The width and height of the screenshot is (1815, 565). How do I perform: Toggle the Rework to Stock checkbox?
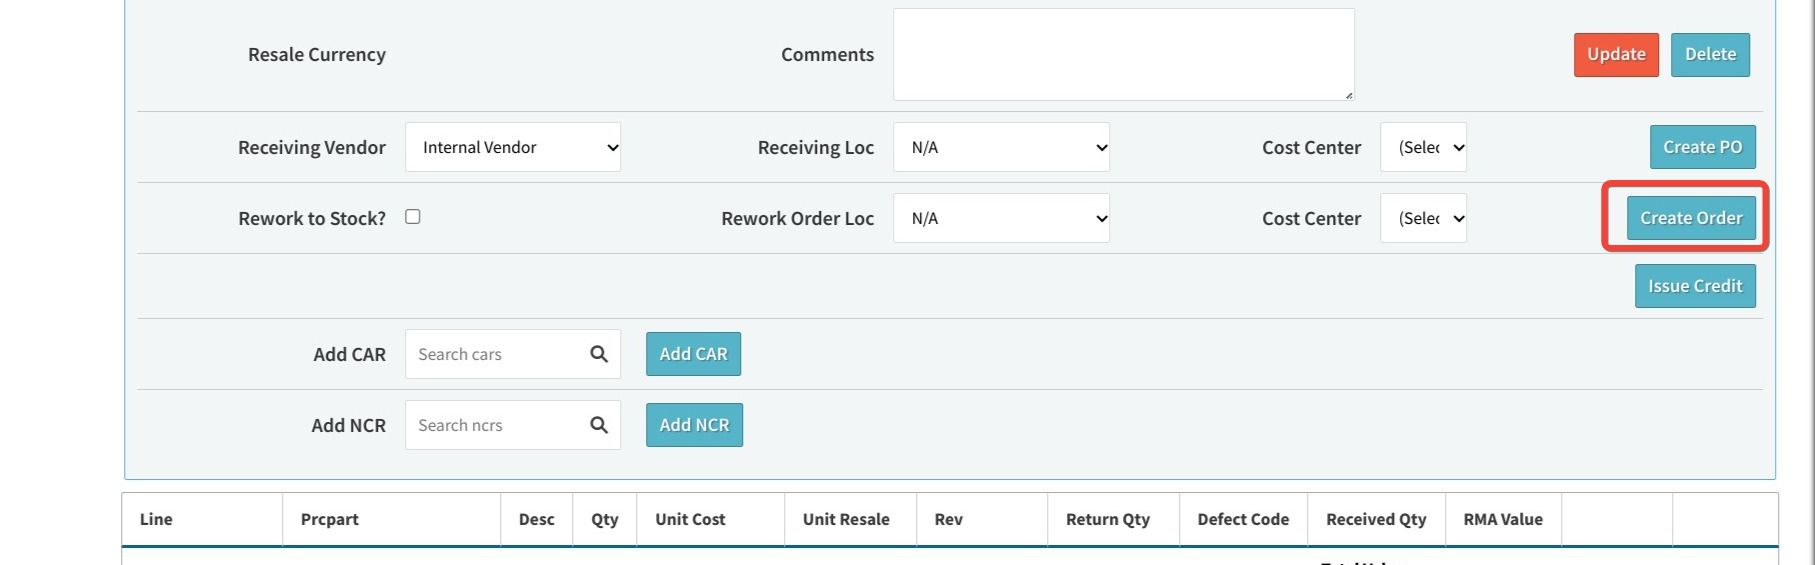[412, 217]
